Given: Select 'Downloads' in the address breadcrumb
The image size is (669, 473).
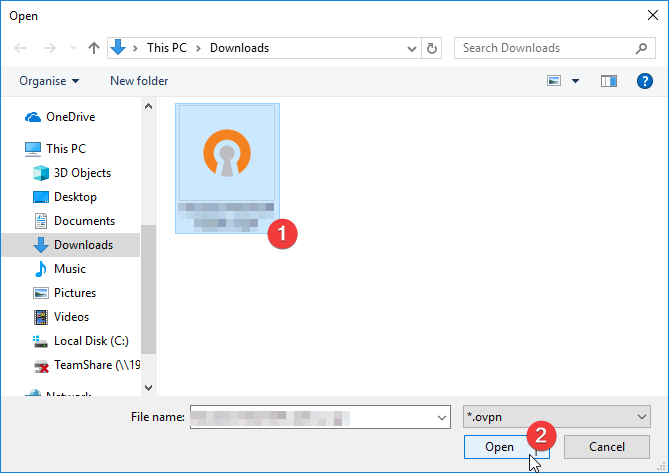Looking at the screenshot, I should [x=239, y=48].
